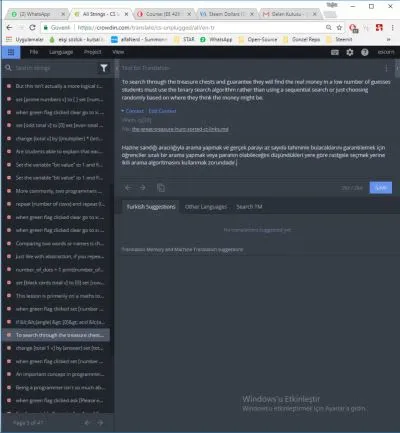Open the Project menu
Image resolution: width=400 pixels, height=433 pixels.
pos(93,52)
